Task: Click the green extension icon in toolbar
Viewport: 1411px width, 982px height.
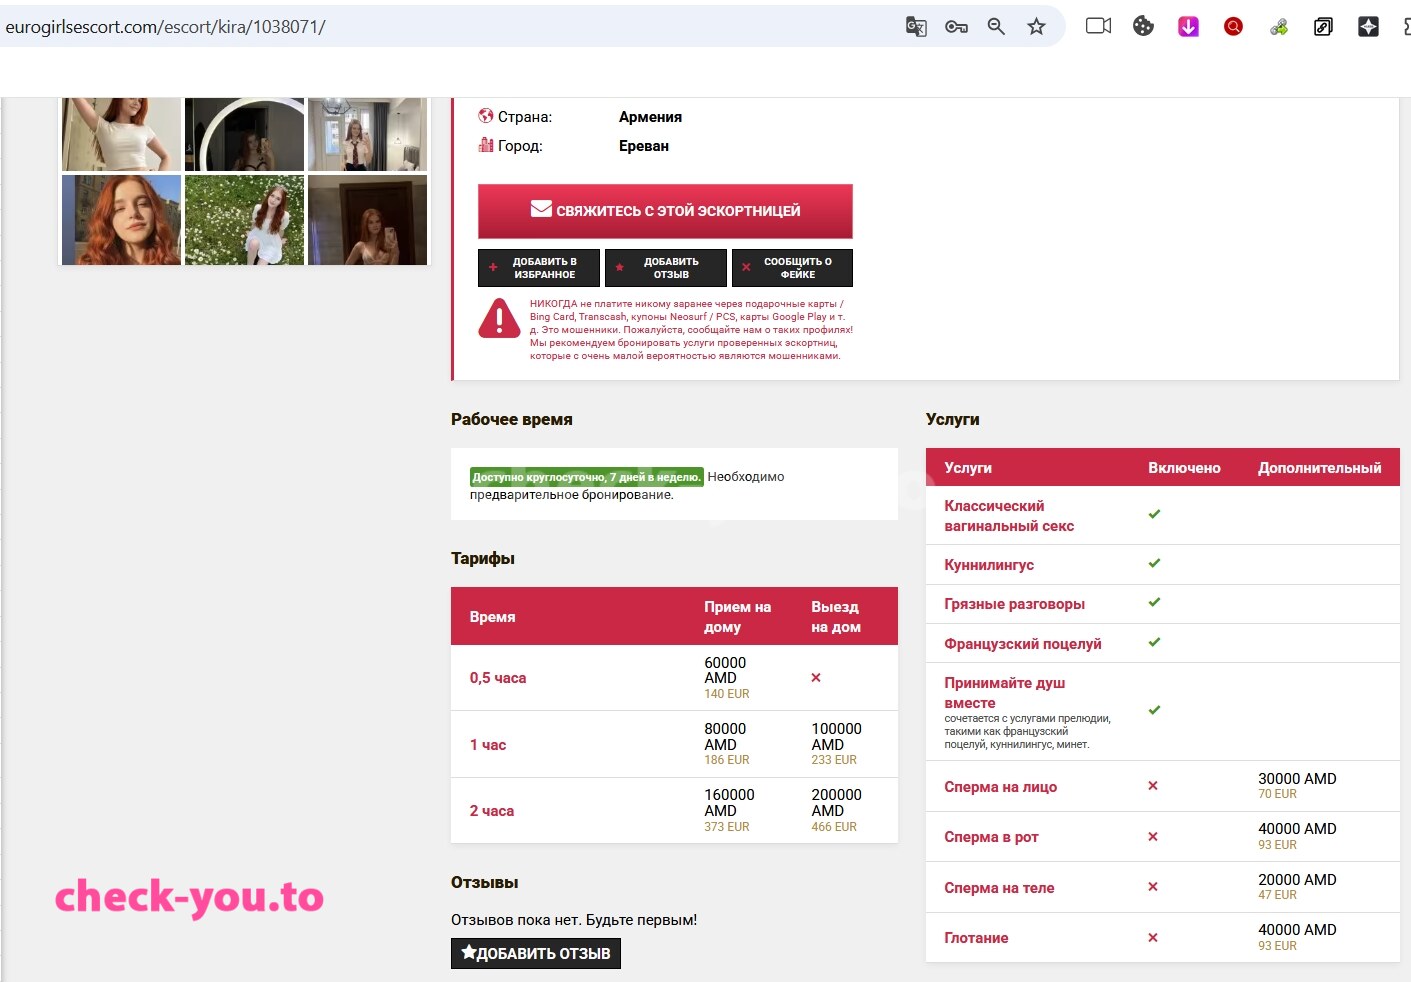Action: pos(1279,27)
